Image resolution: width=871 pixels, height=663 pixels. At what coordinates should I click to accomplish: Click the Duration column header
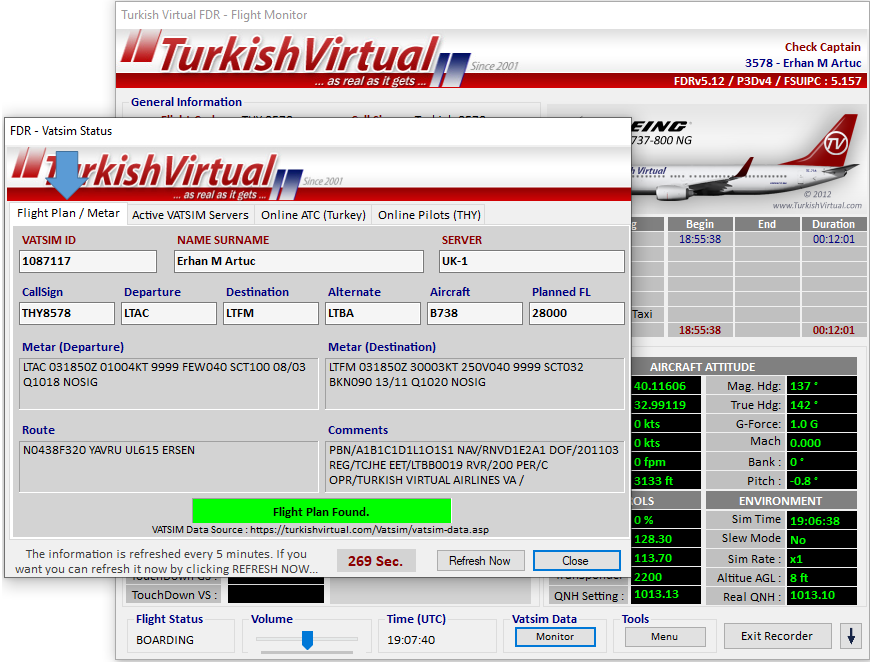tap(833, 224)
